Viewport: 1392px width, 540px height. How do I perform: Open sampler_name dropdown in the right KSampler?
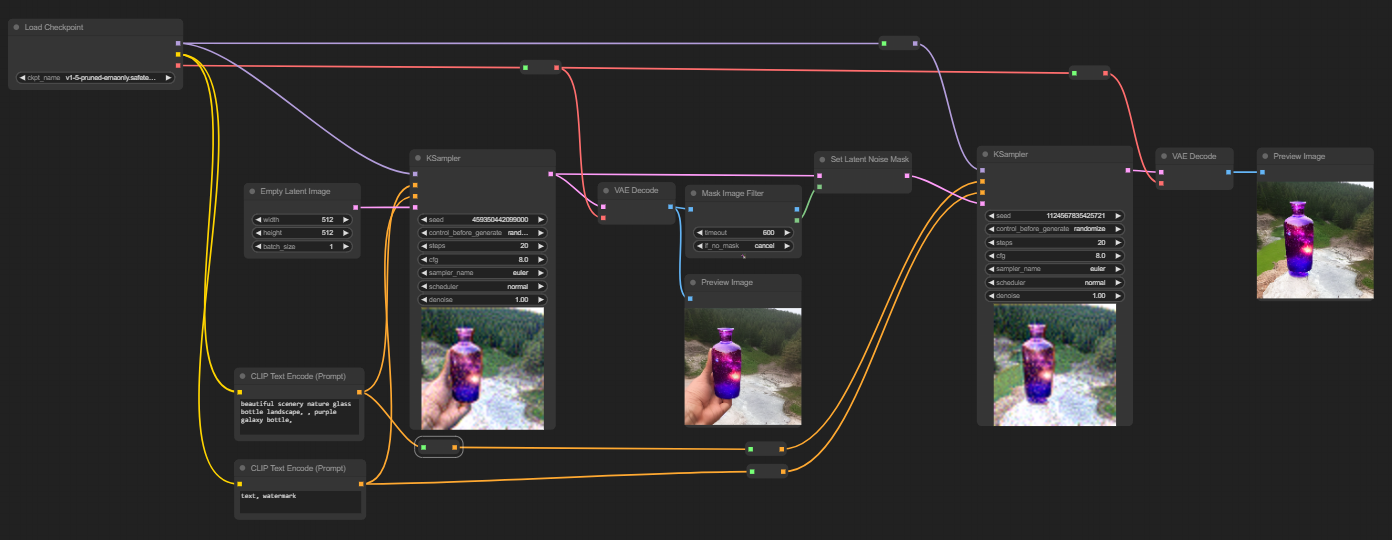(x=1054, y=269)
